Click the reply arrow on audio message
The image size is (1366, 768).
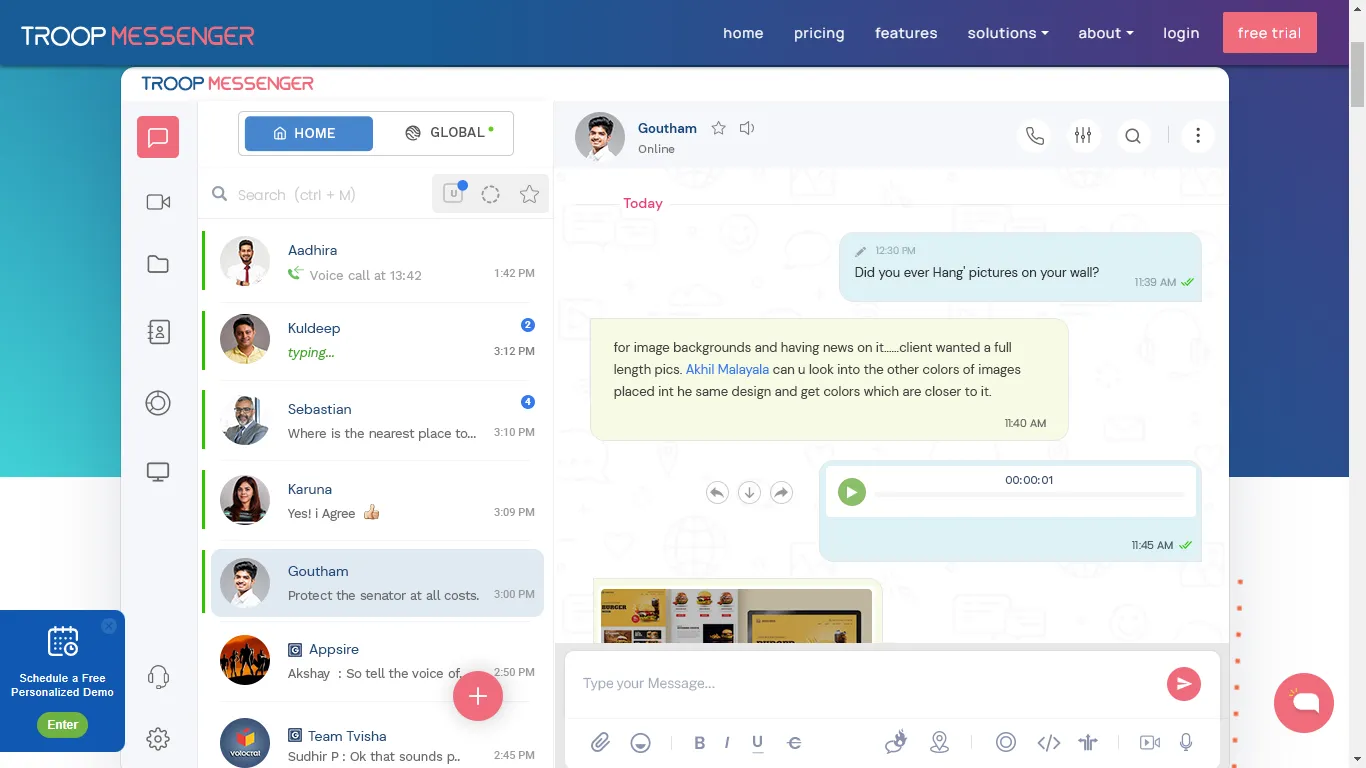(717, 492)
